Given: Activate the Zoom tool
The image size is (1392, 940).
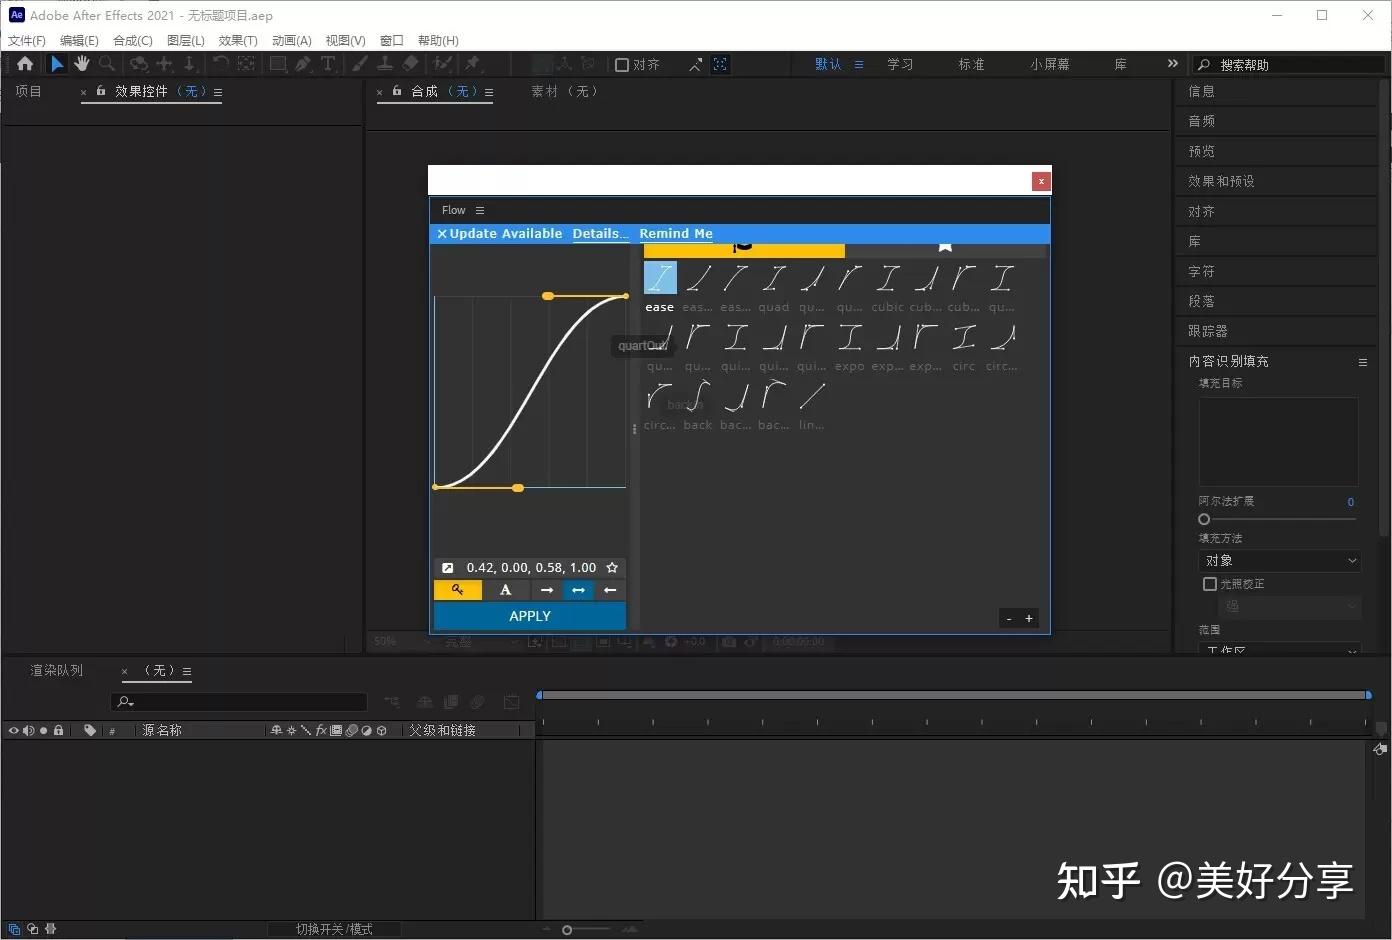Looking at the screenshot, I should point(106,63).
